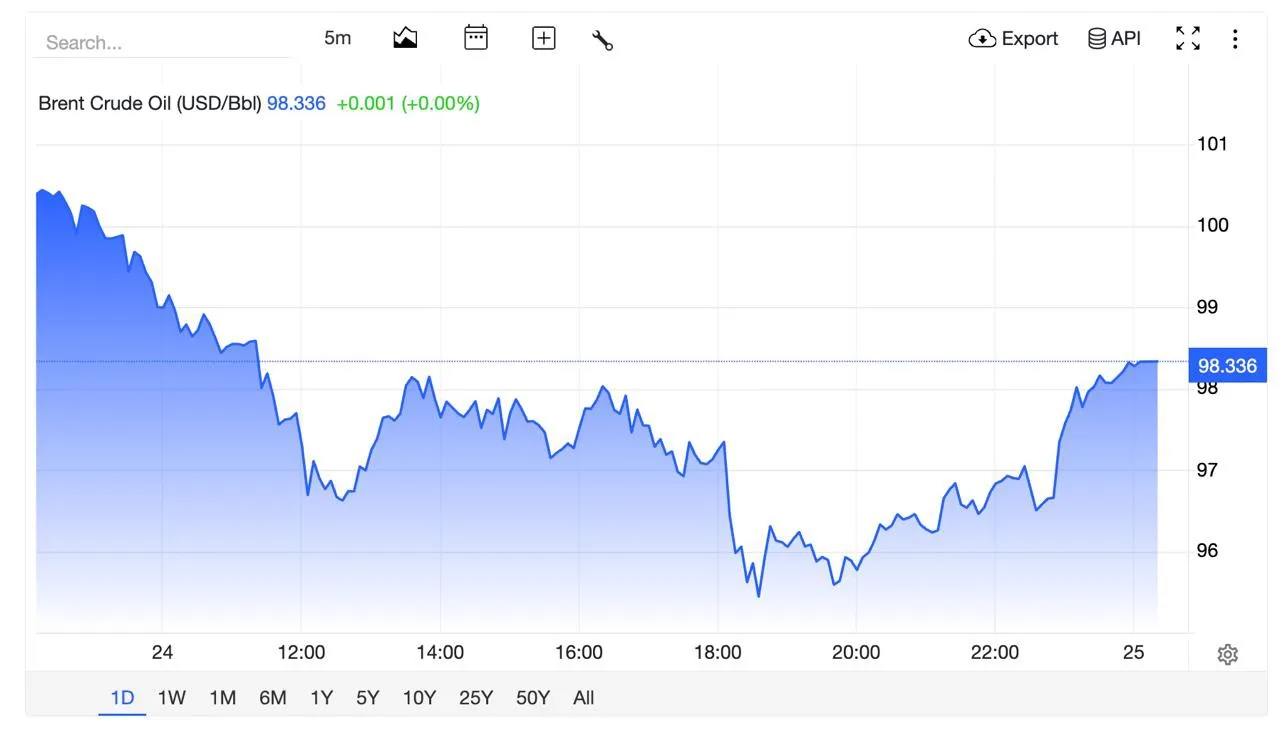Select the 1Y time range
The width and height of the screenshot is (1280, 738).
(x=321, y=698)
